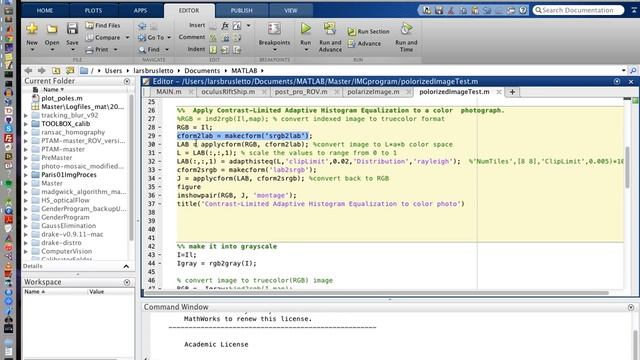The height and width of the screenshot is (360, 640).
Task: Expand the HS_opticalFlow folder
Action: coord(26,200)
